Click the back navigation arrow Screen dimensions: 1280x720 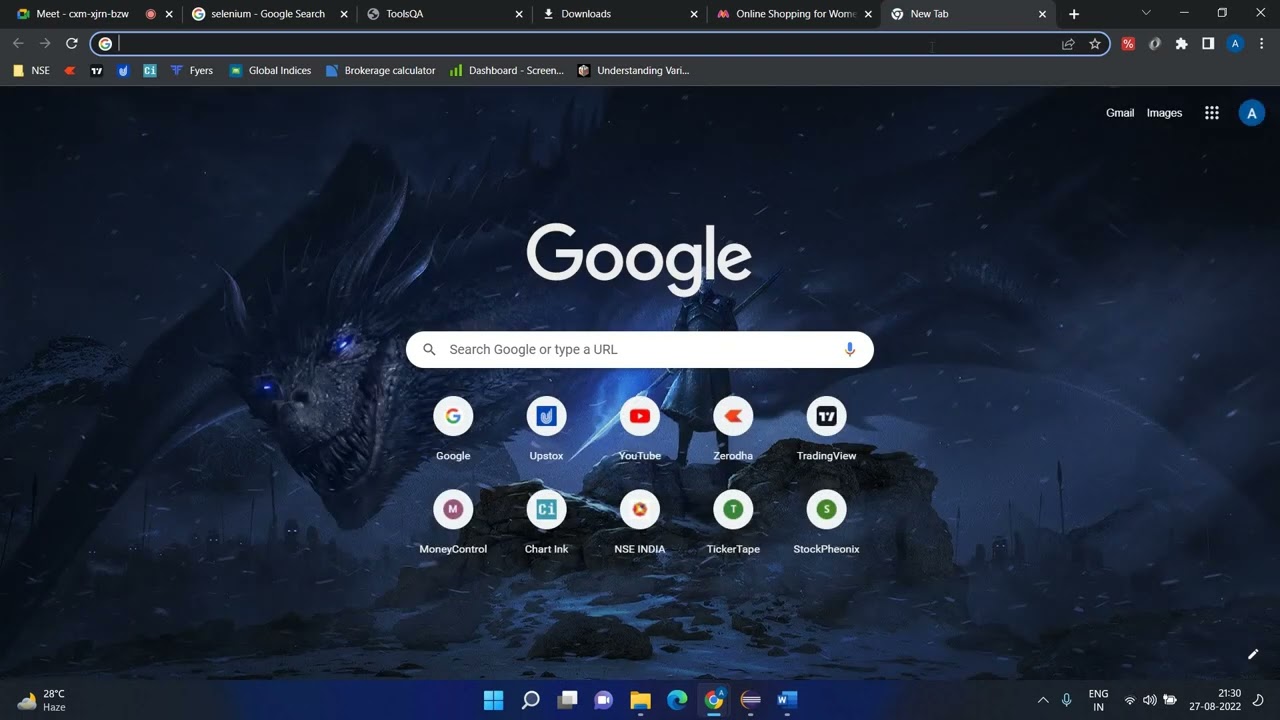tap(18, 44)
